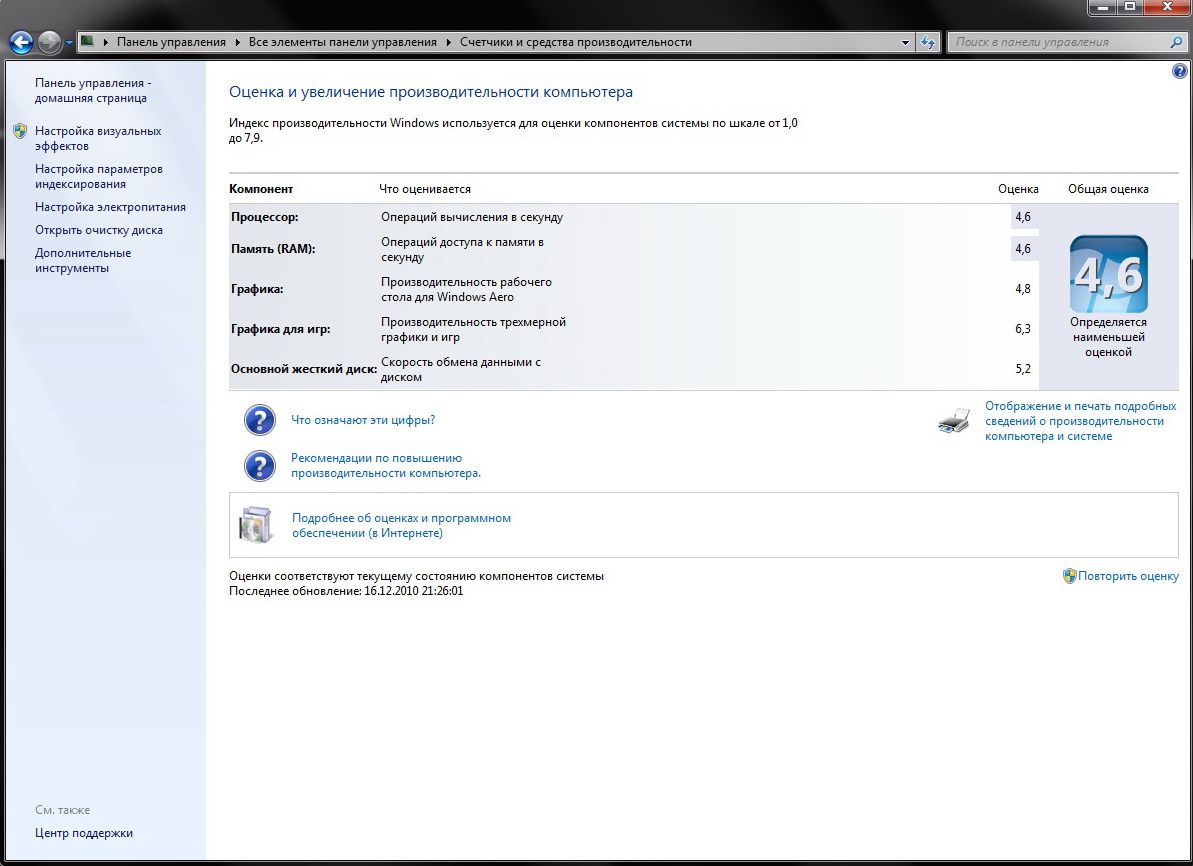Click the 4,8 graphics score
Image resolution: width=1193 pixels, height=866 pixels.
pos(1023,289)
